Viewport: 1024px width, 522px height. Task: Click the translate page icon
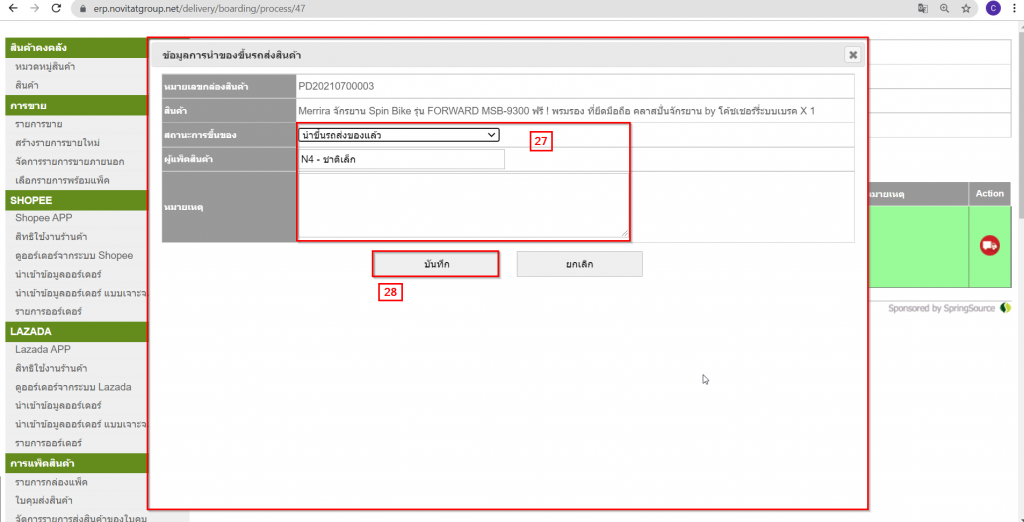(922, 8)
